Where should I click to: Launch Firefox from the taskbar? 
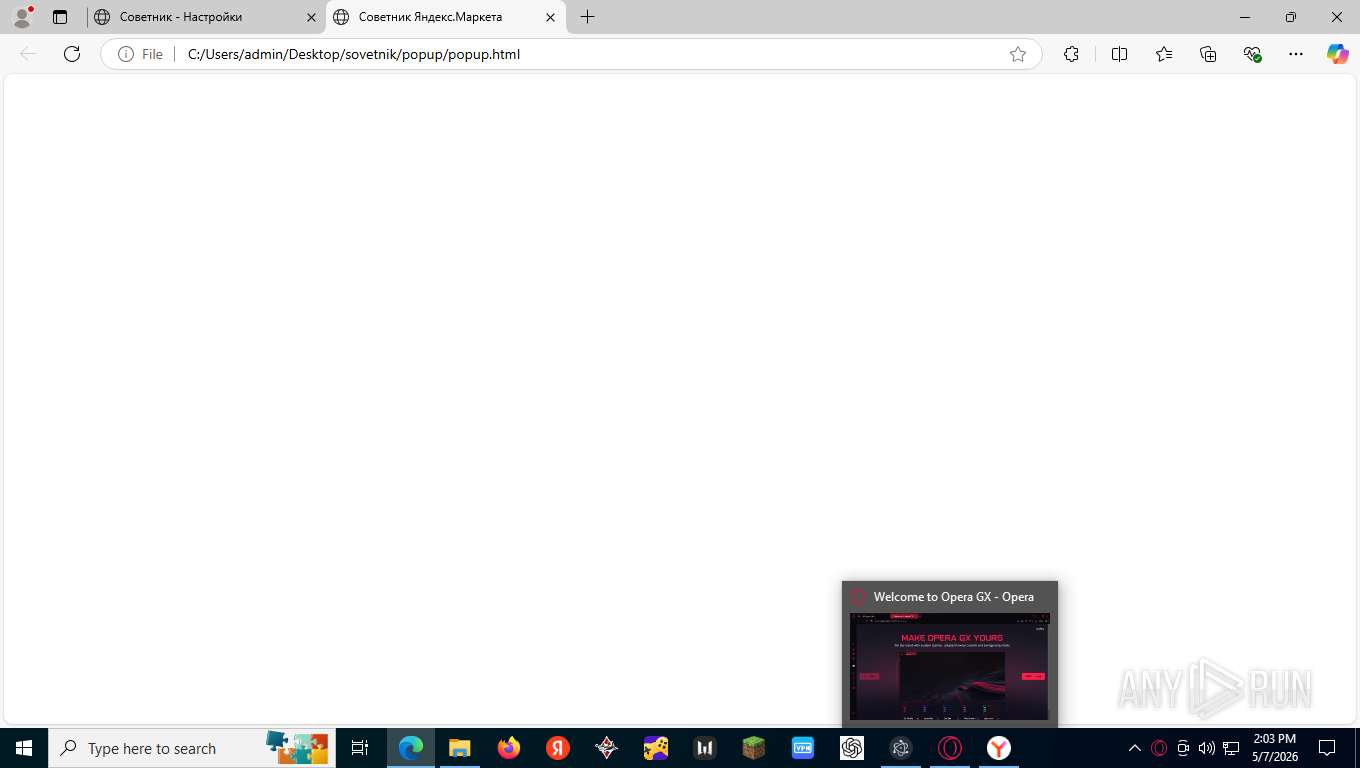[509, 748]
